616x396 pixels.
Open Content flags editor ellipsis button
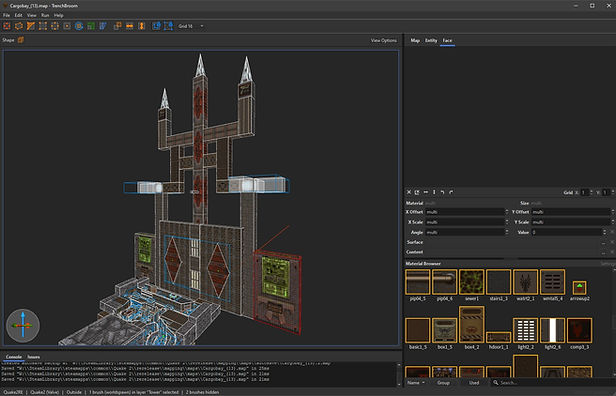pos(603,252)
